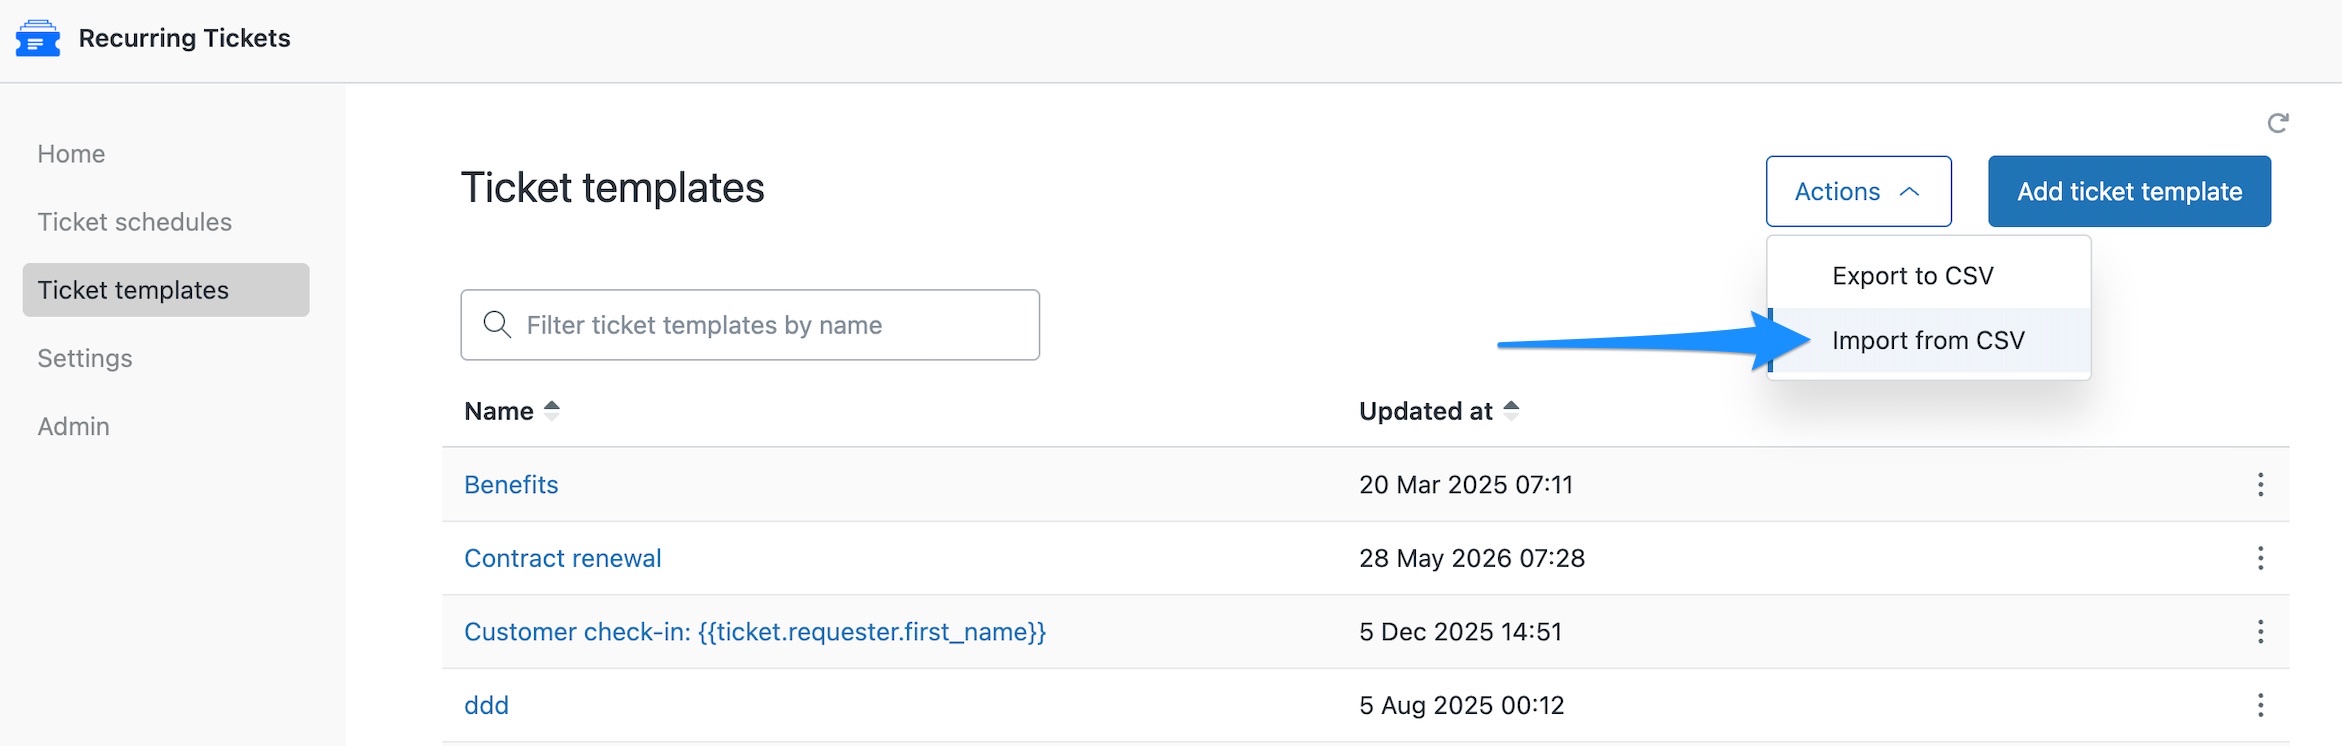Open the three-dot menu for ddd row
This screenshot has height=746, width=2342.
[x=2260, y=706]
